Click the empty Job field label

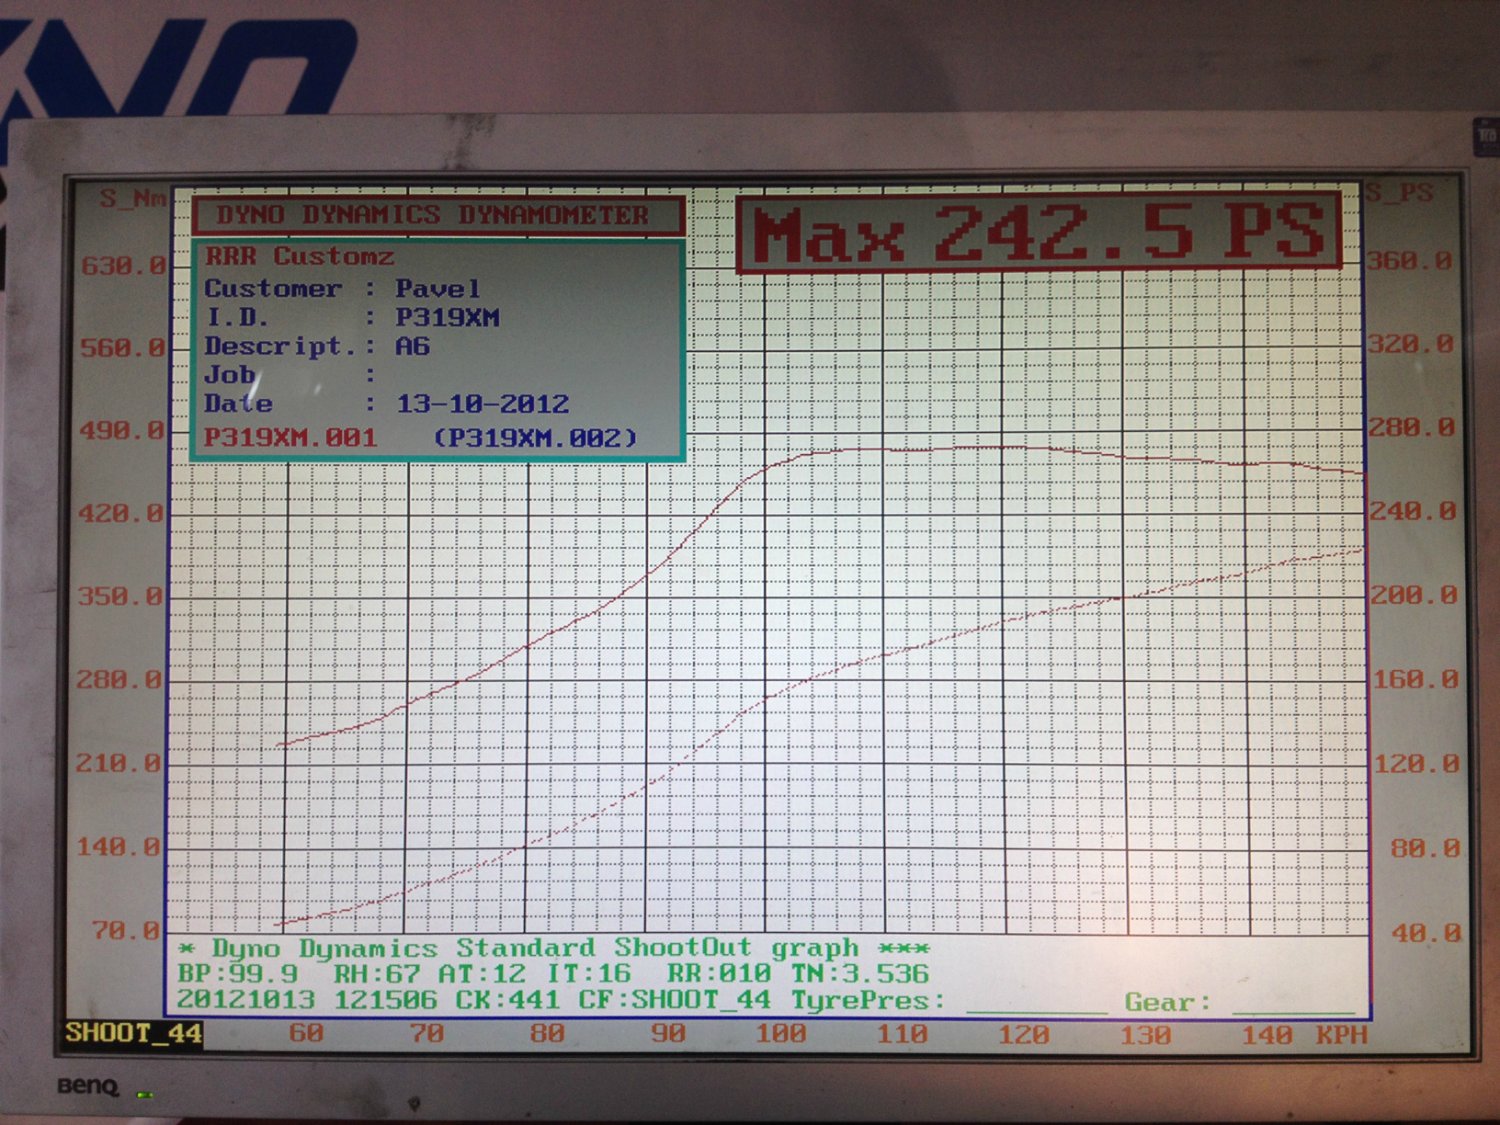(230, 376)
